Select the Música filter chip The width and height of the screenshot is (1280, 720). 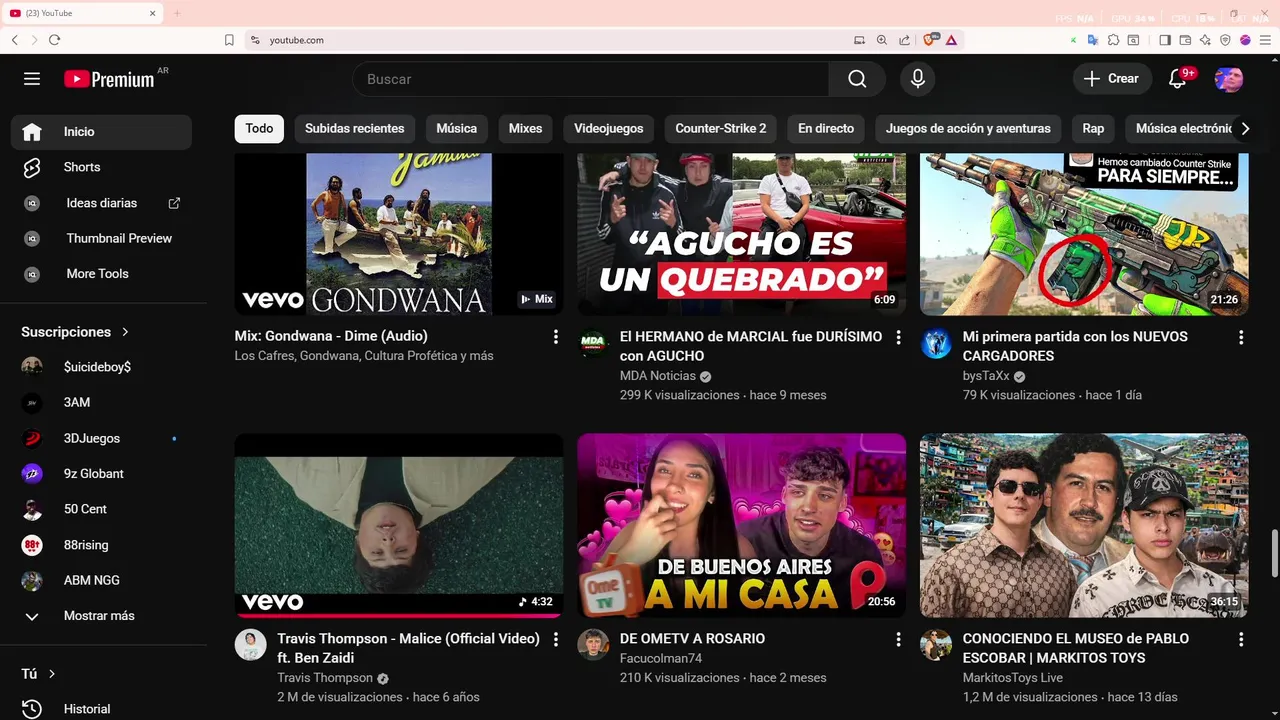tap(457, 129)
